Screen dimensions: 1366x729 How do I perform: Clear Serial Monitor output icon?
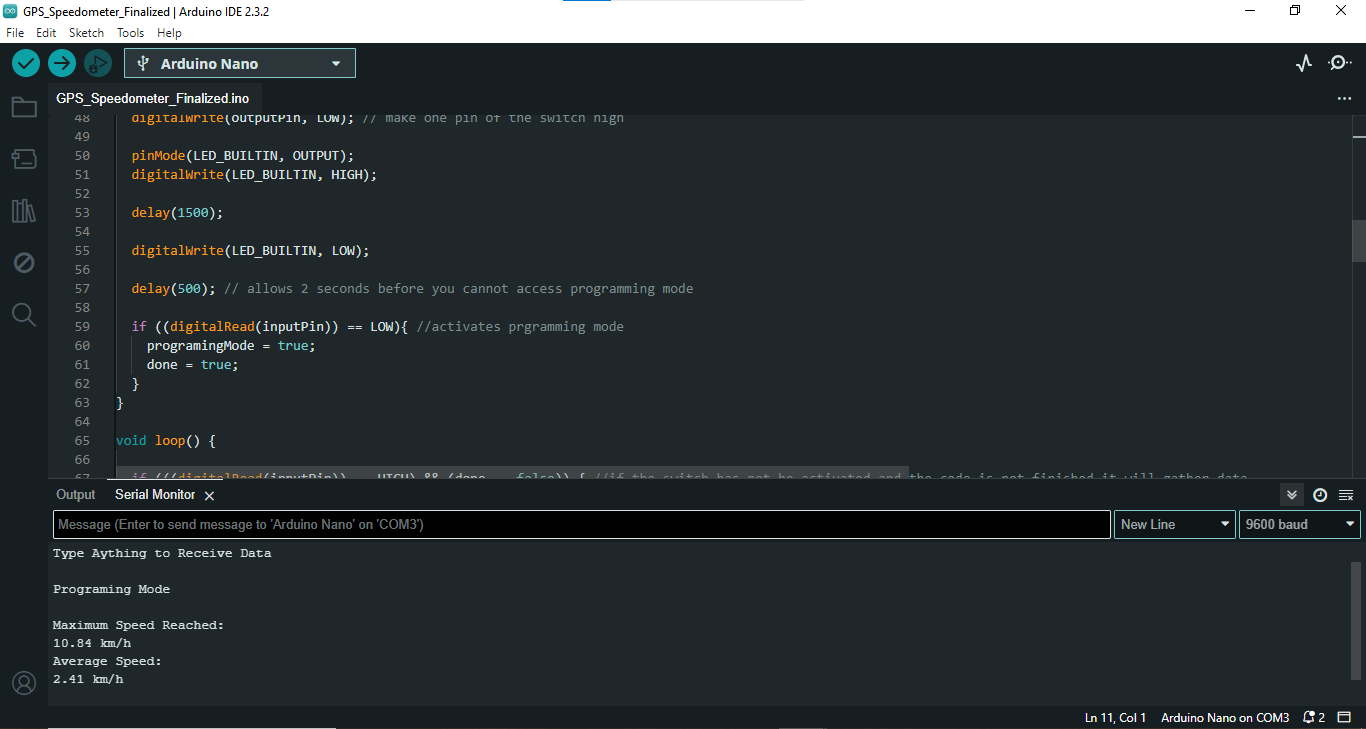[x=1346, y=495]
